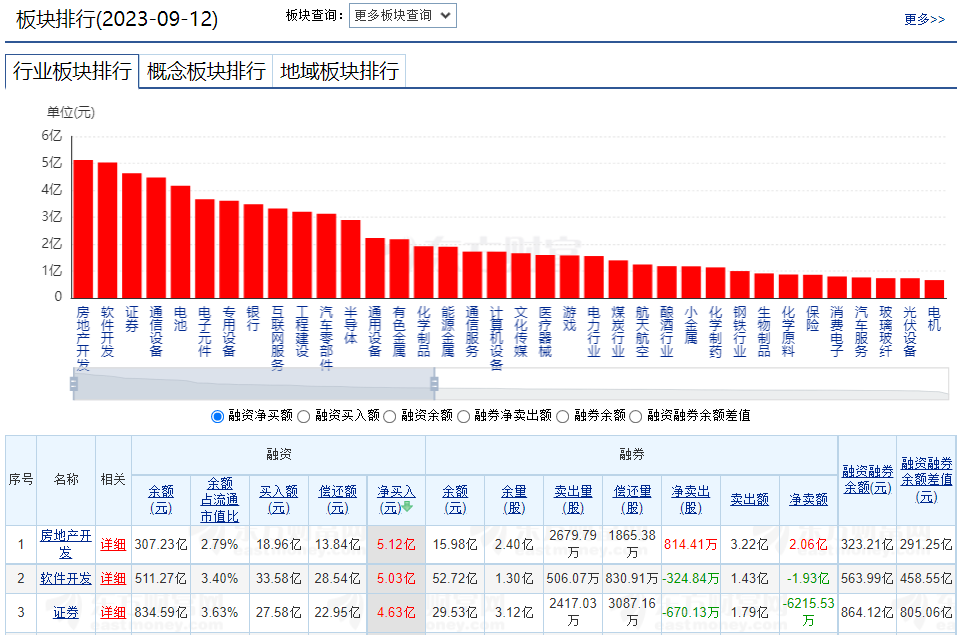Select the 融资买入额 radio button

click(x=305, y=416)
